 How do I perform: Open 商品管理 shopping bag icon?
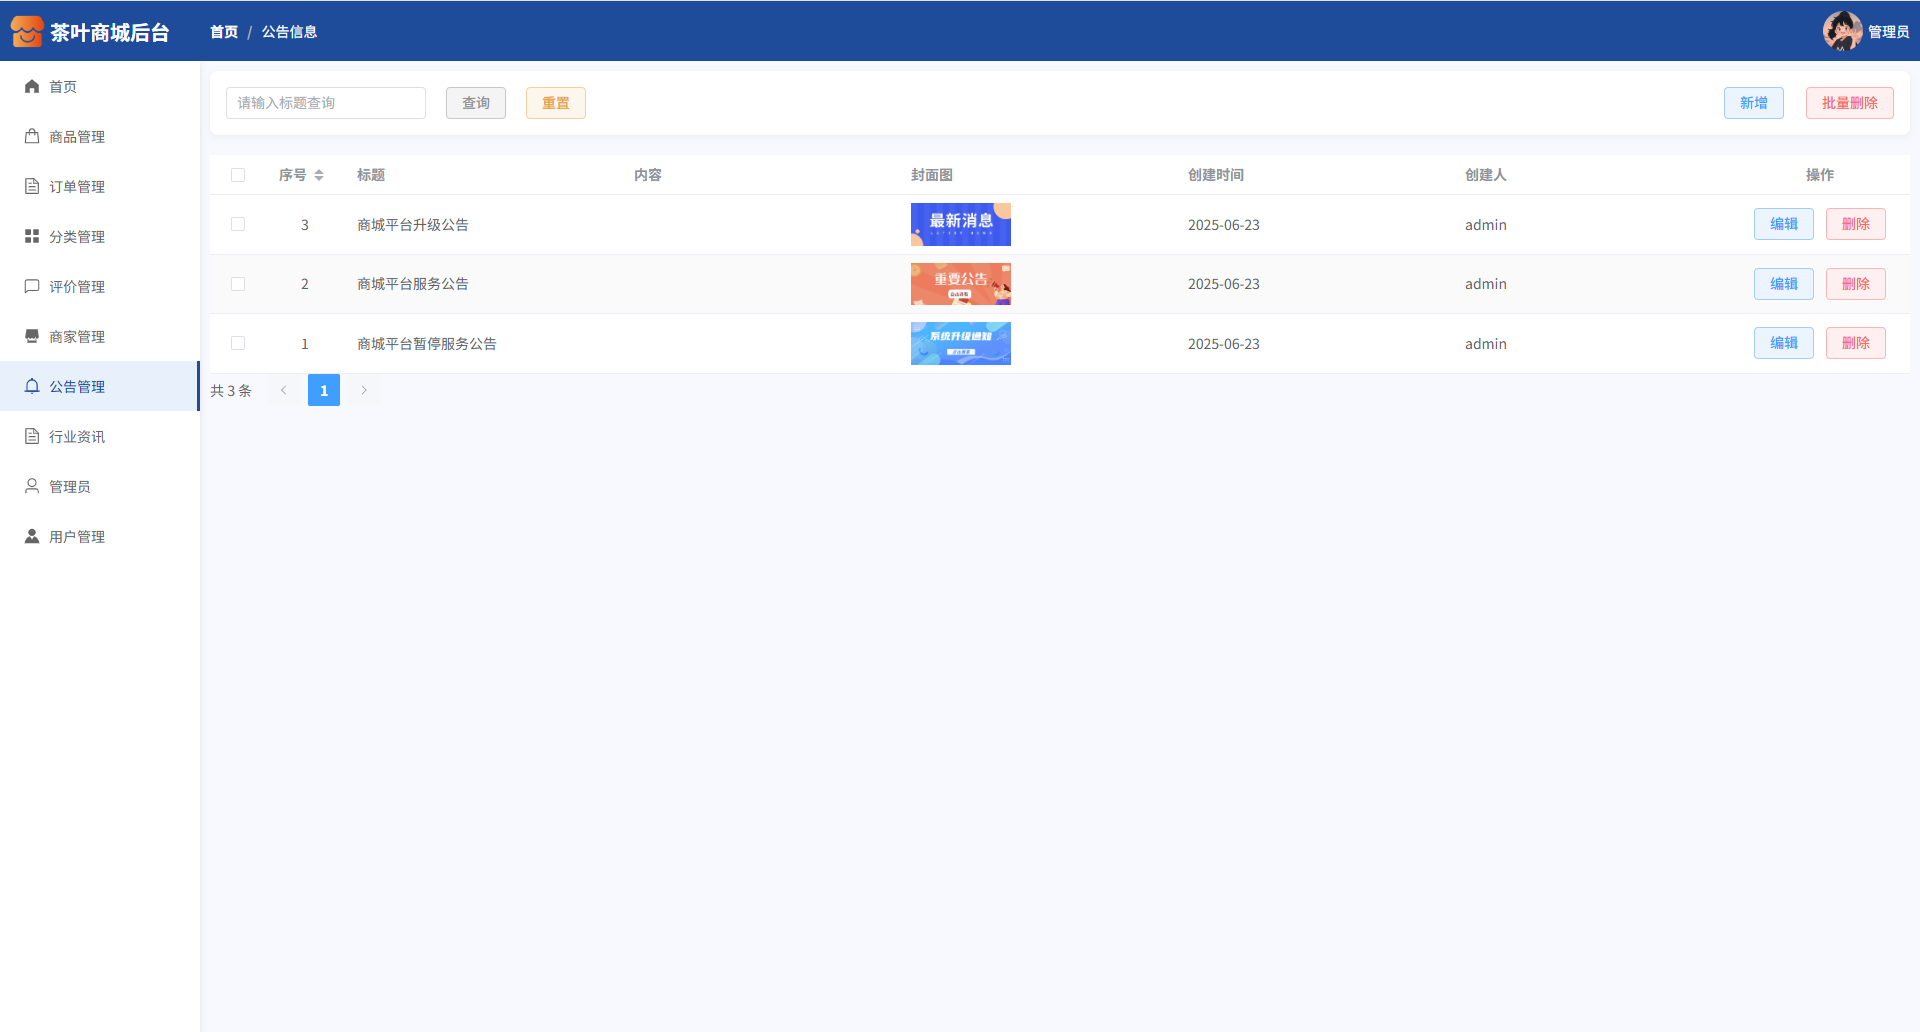click(x=32, y=137)
